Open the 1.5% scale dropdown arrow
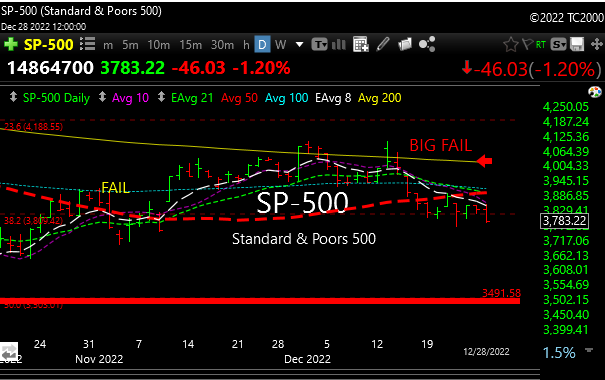This screenshot has height=380, width=605. click(589, 350)
